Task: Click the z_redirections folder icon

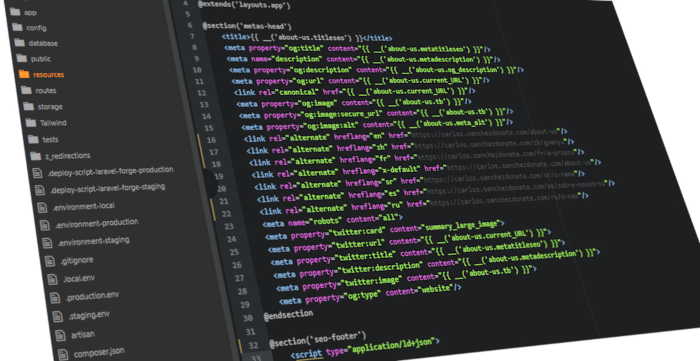Action: point(36,156)
